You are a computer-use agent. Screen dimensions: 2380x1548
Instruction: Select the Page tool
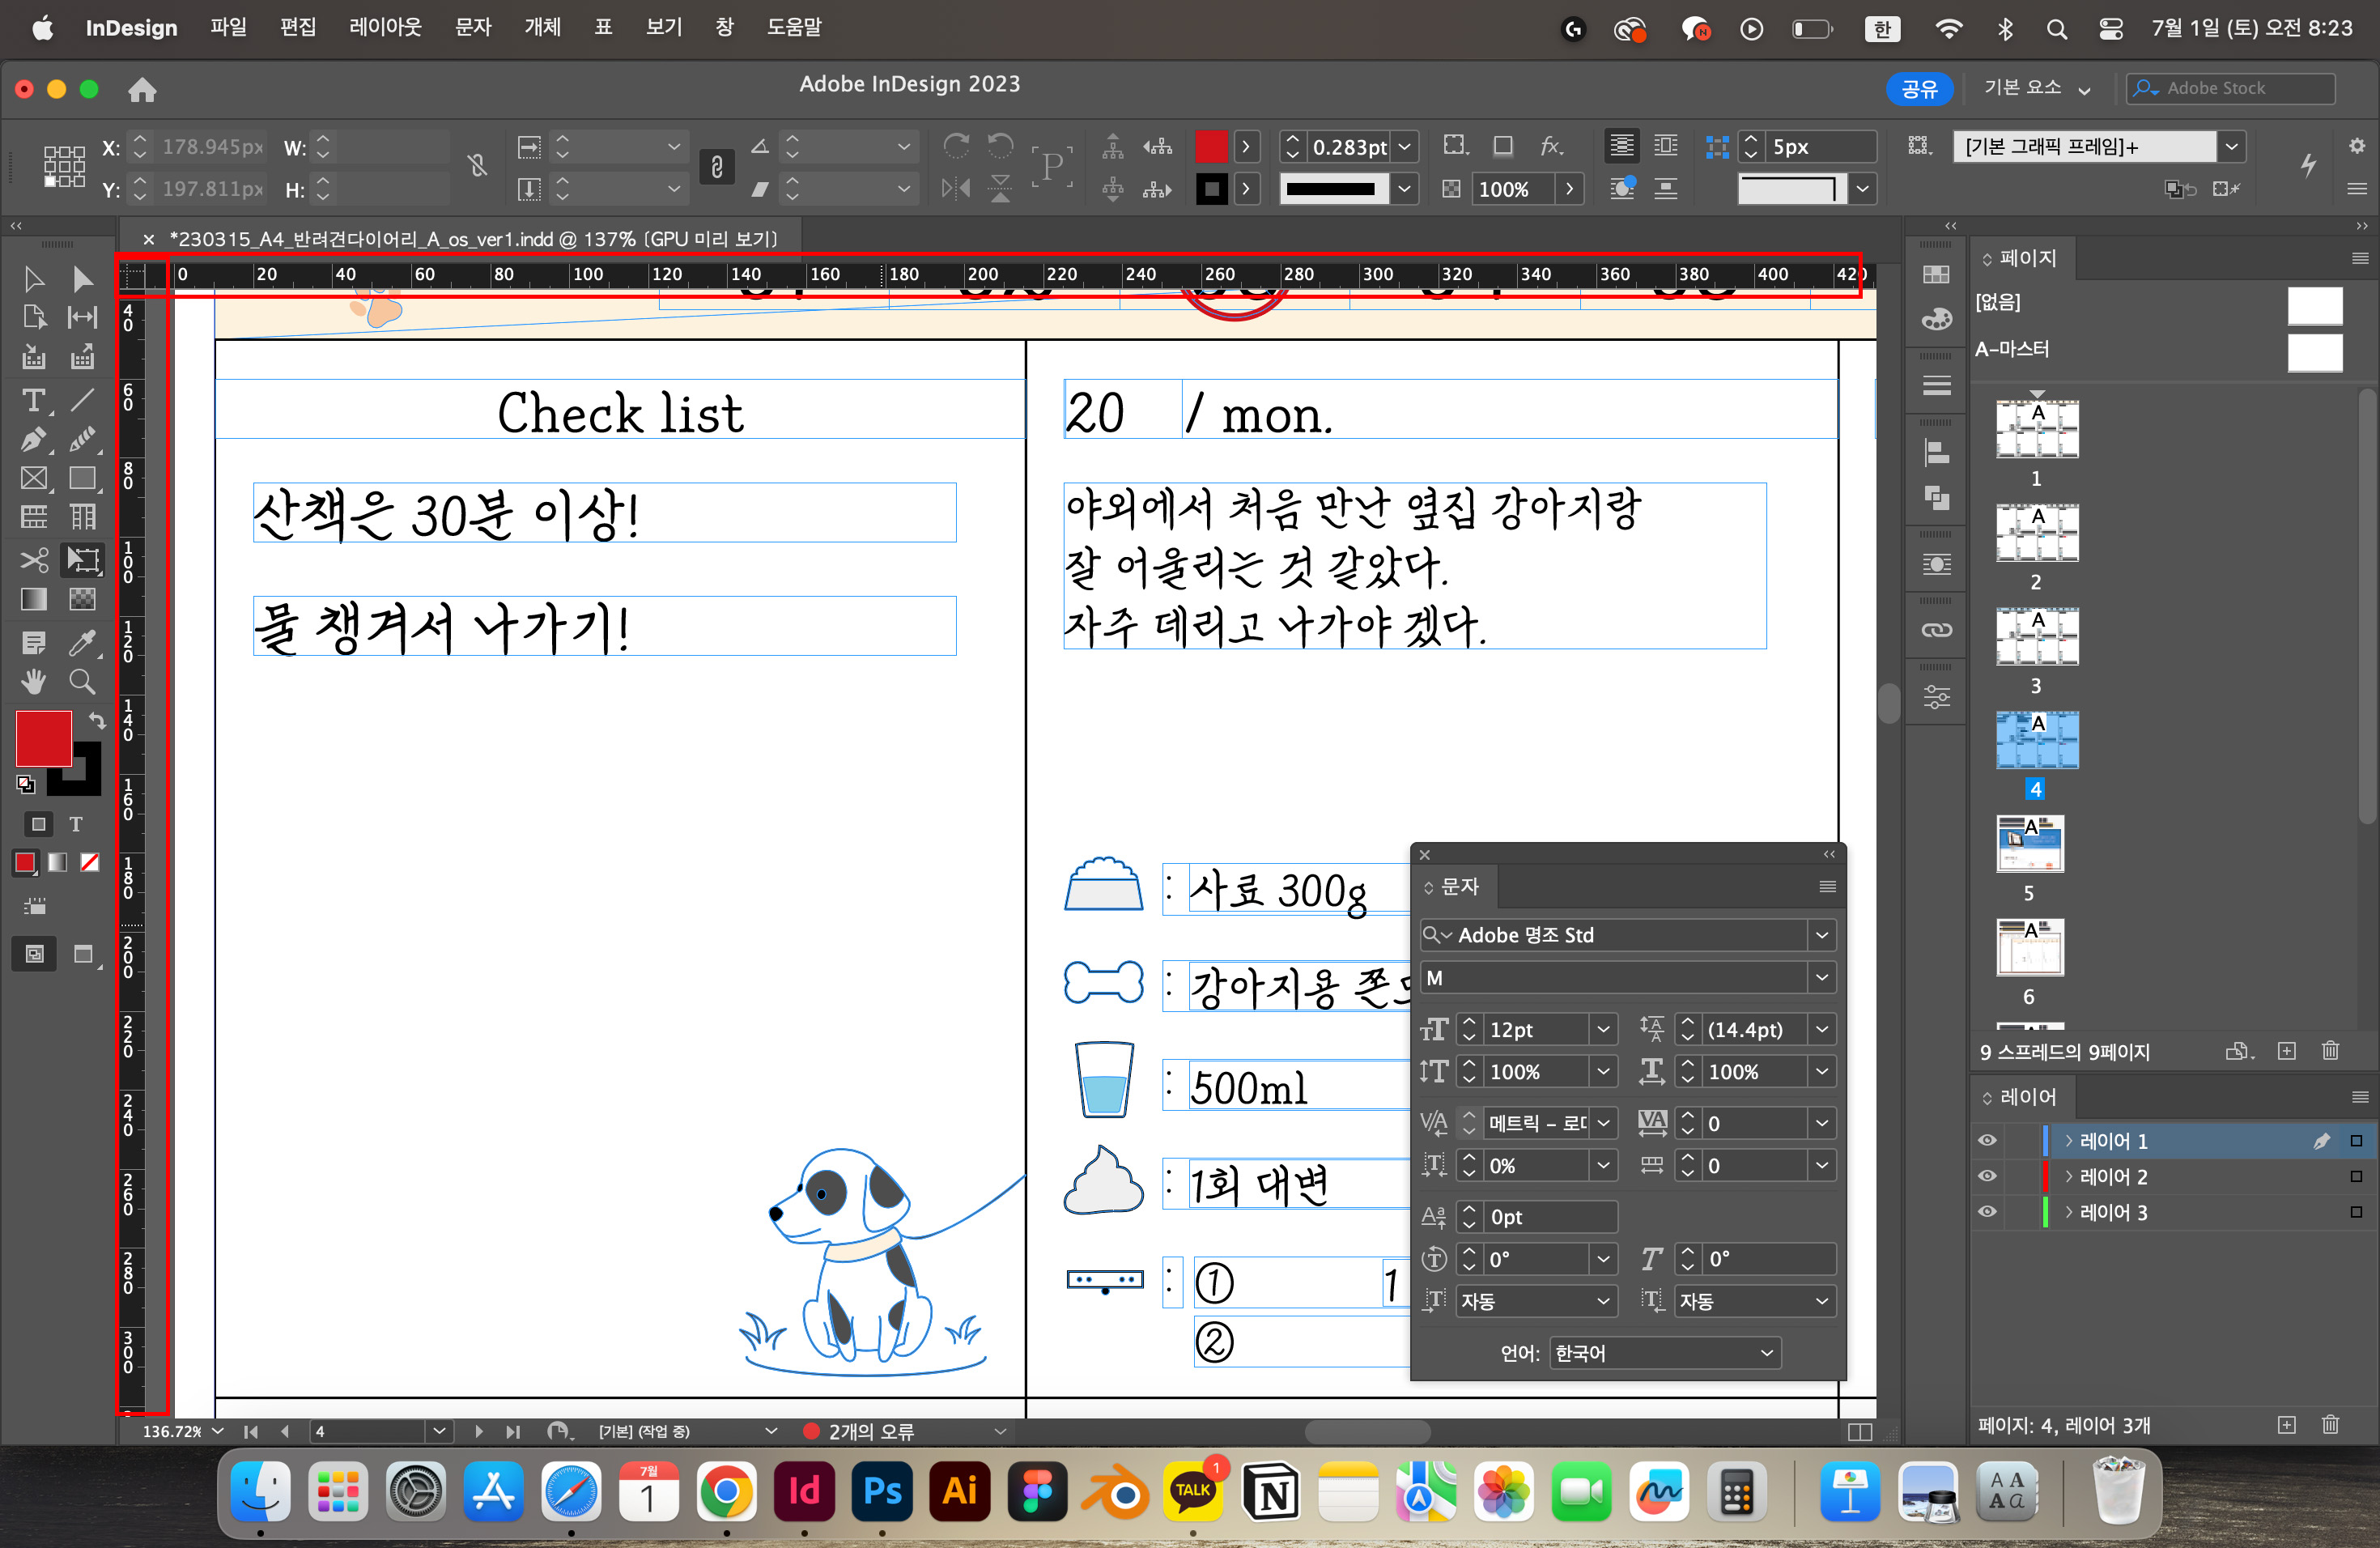[x=33, y=318]
